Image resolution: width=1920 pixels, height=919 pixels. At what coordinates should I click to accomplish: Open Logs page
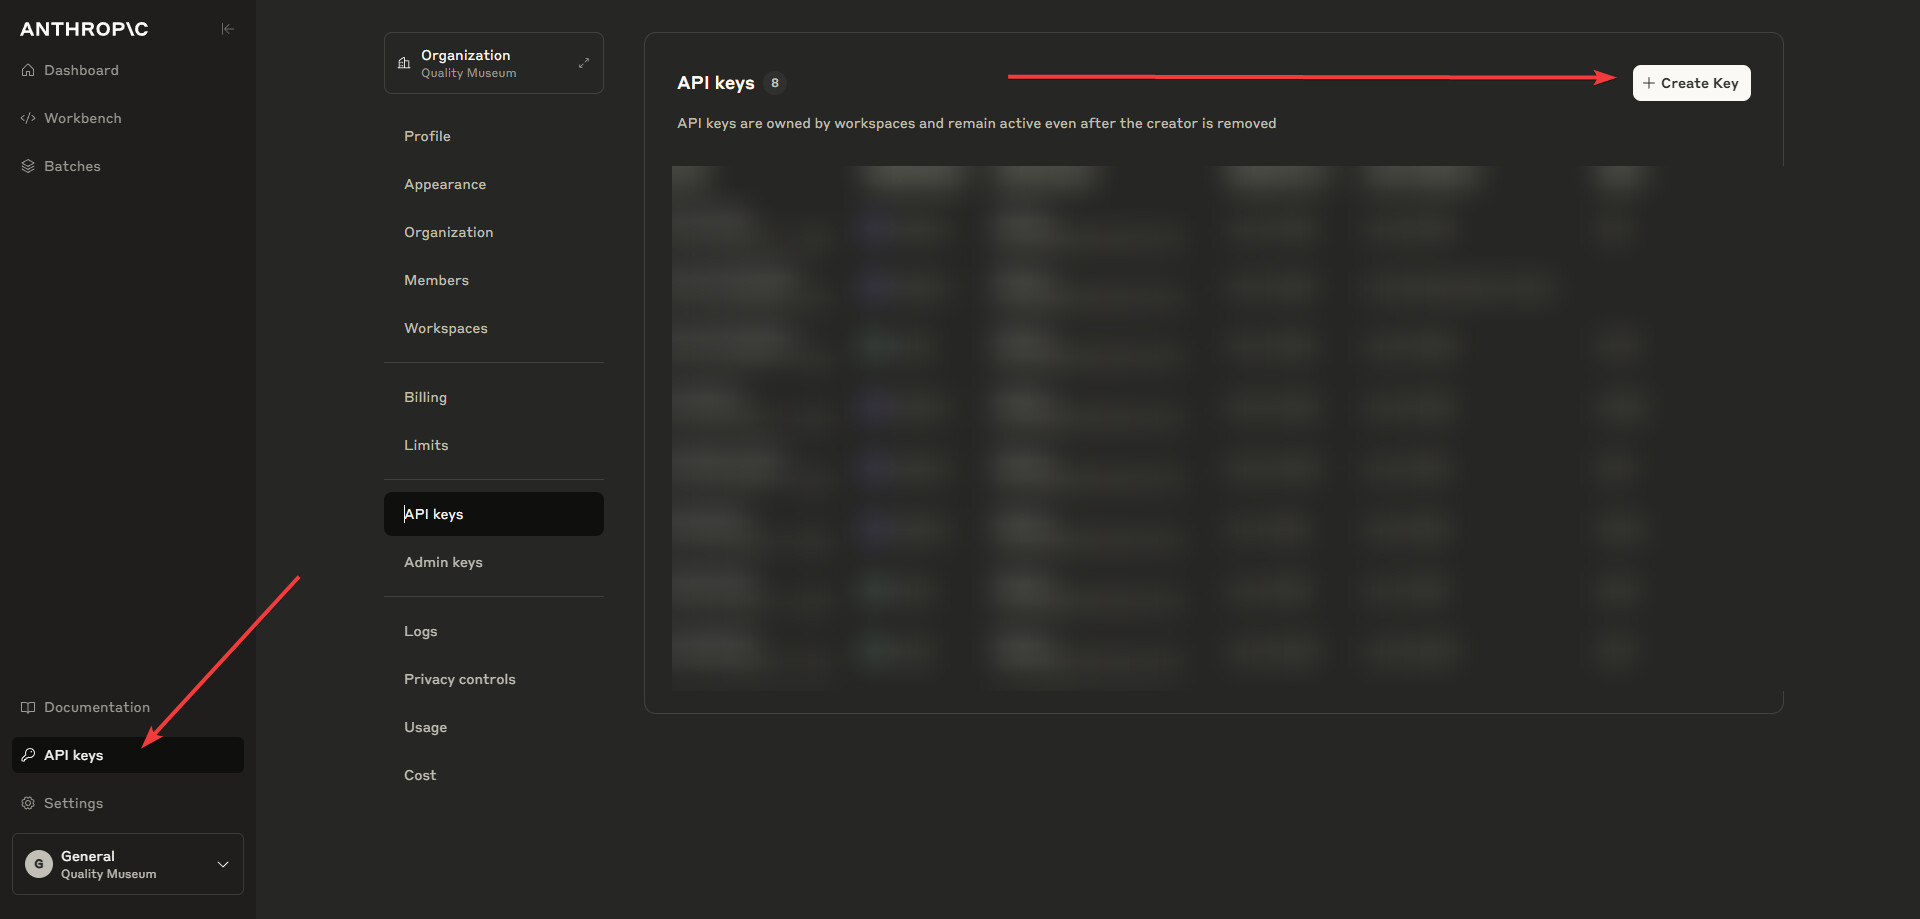tap(494, 631)
